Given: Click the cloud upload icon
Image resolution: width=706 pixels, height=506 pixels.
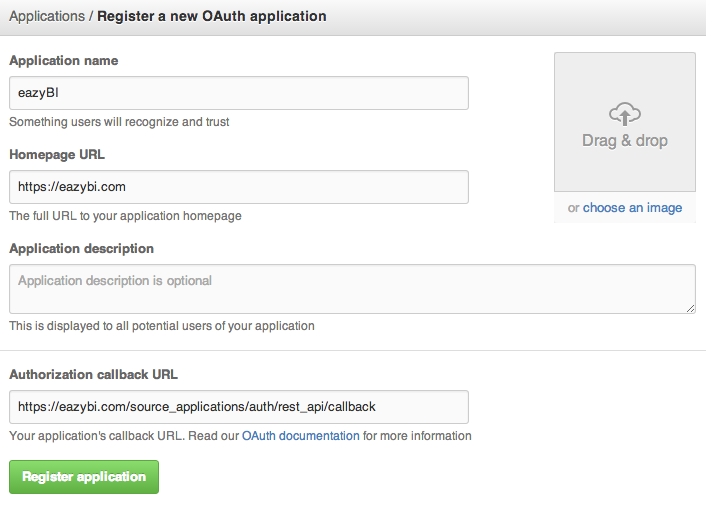Looking at the screenshot, I should [x=625, y=113].
